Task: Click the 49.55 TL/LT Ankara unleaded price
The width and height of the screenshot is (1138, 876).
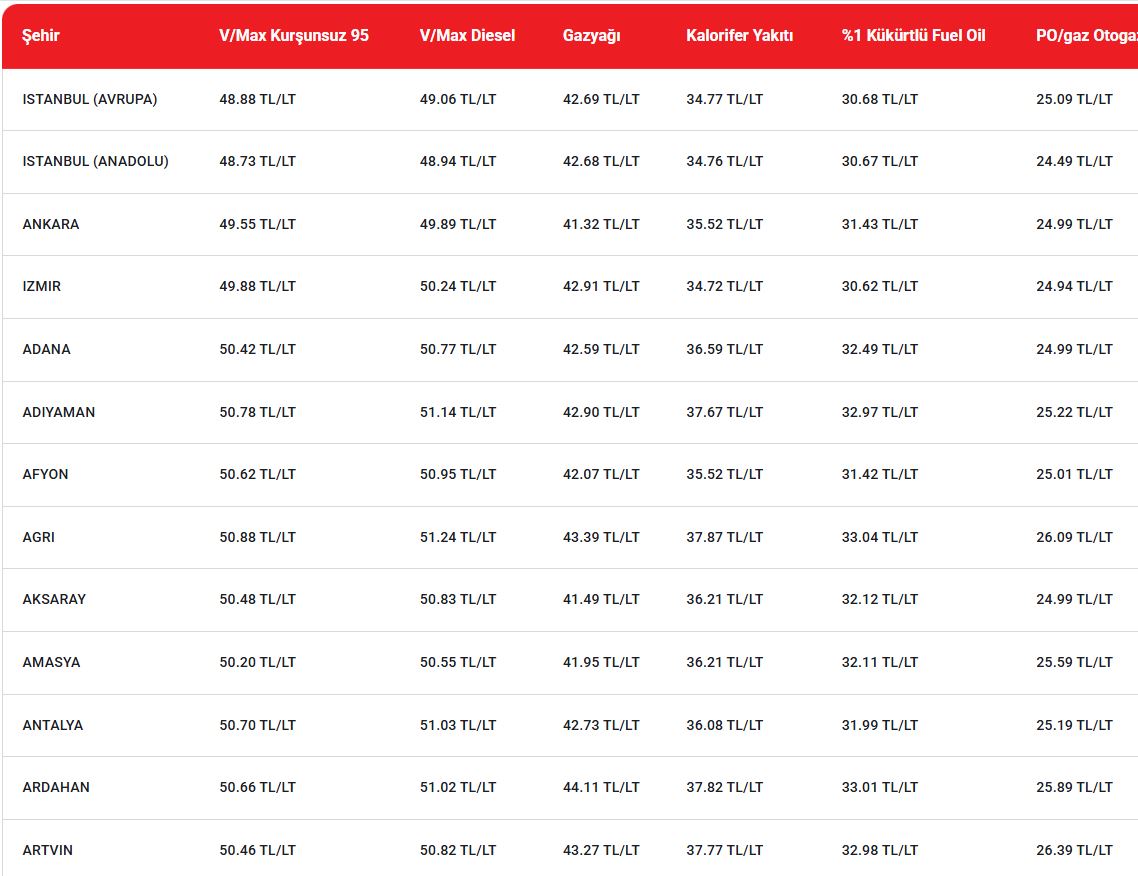Action: [x=258, y=224]
